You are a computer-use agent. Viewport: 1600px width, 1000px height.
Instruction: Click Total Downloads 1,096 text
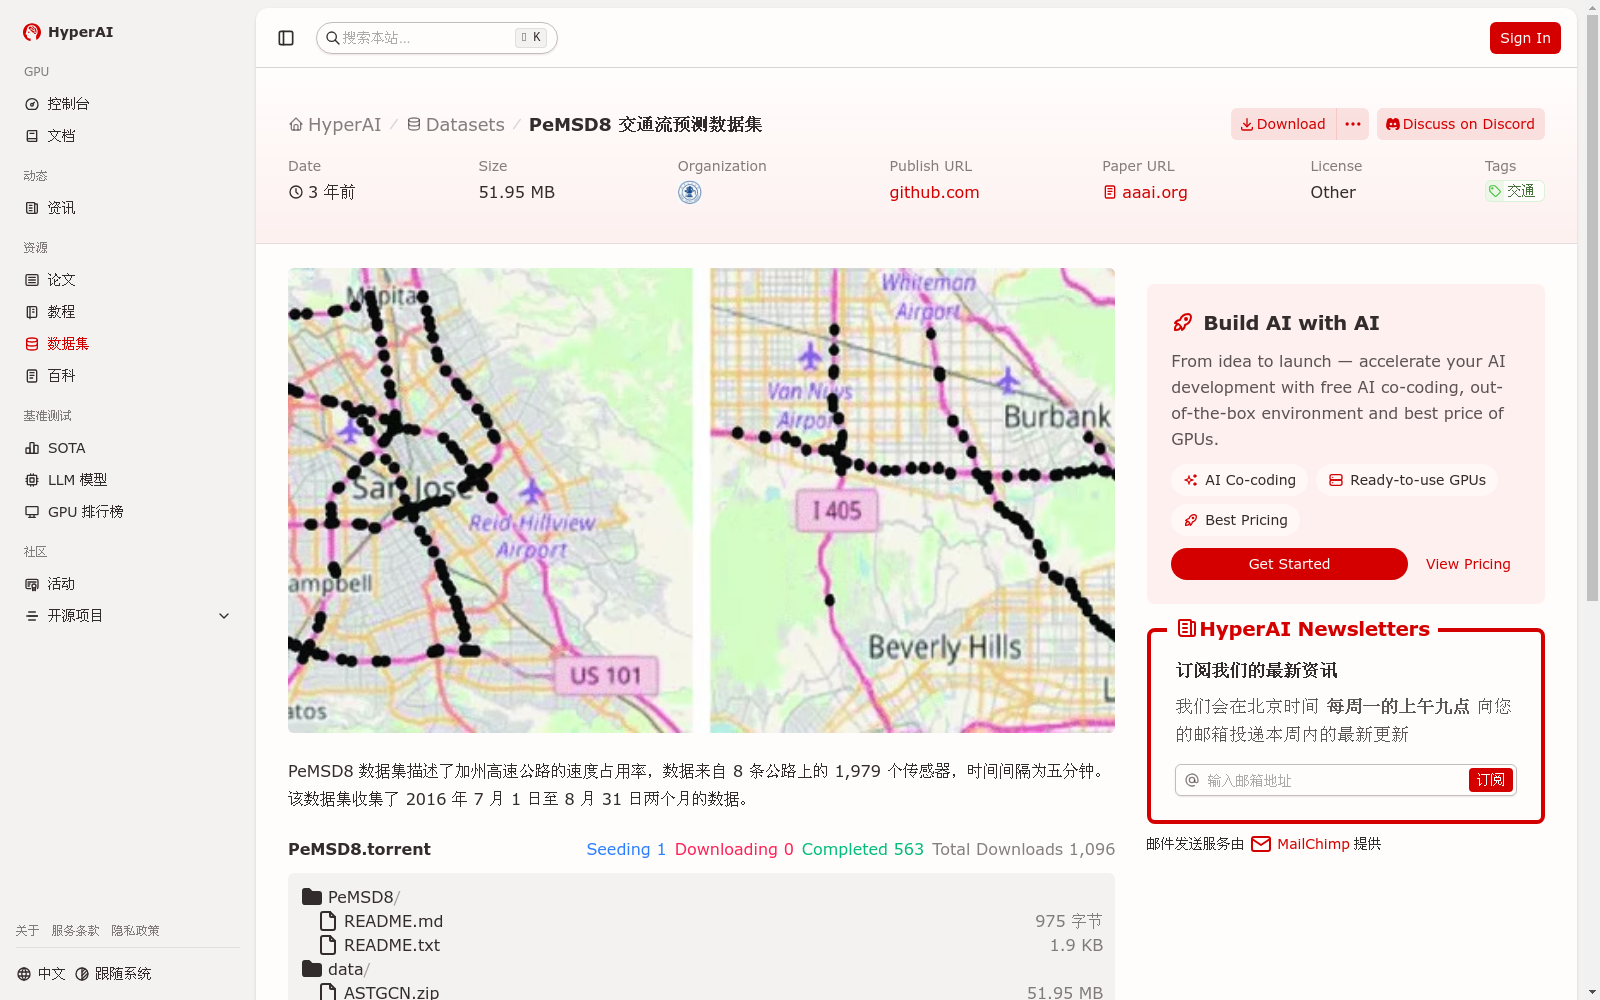1023,849
